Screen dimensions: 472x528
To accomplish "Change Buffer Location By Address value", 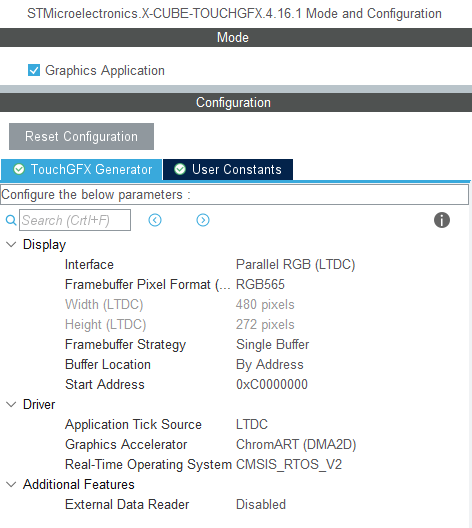I will (x=270, y=365).
